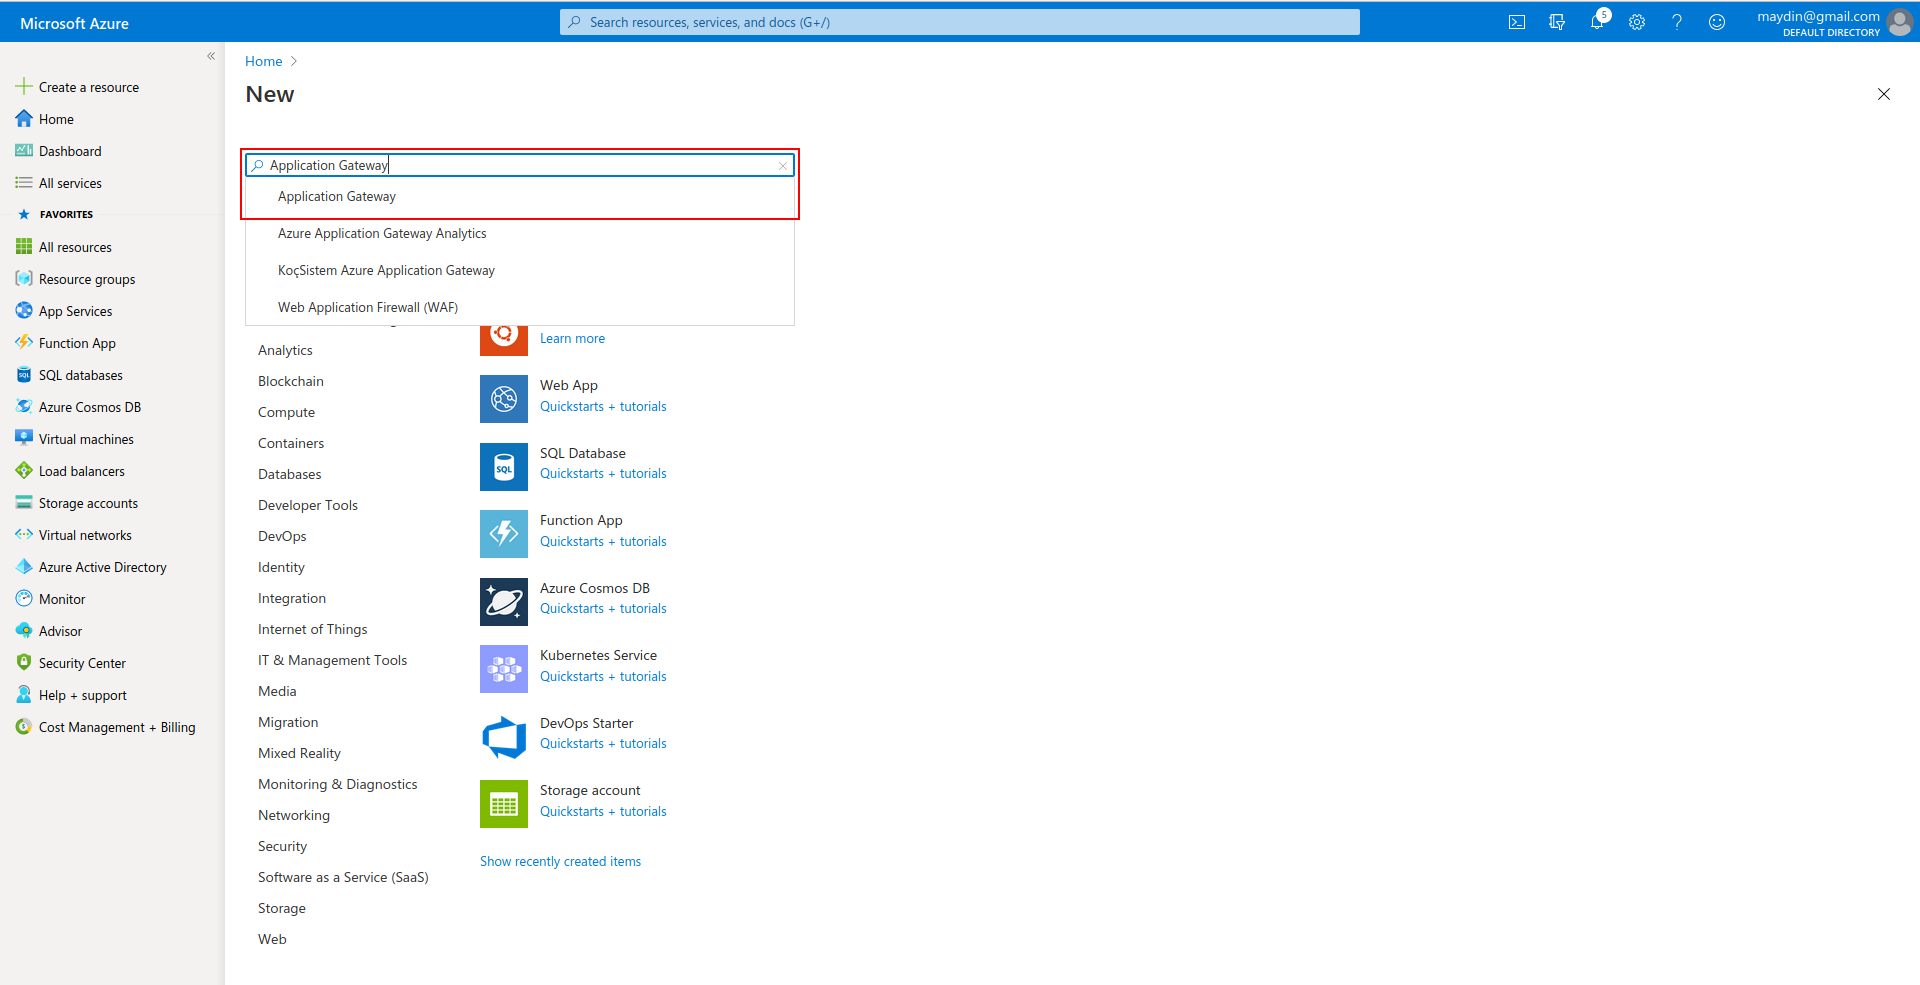Click the Virtual machines icon in sidebar
1920x985 pixels.
coord(24,439)
